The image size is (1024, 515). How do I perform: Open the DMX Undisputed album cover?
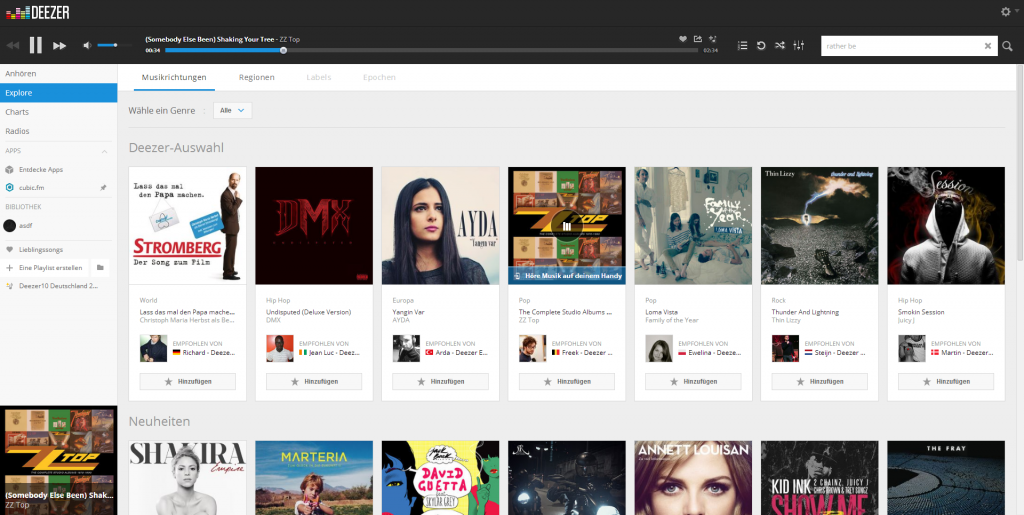click(314, 225)
